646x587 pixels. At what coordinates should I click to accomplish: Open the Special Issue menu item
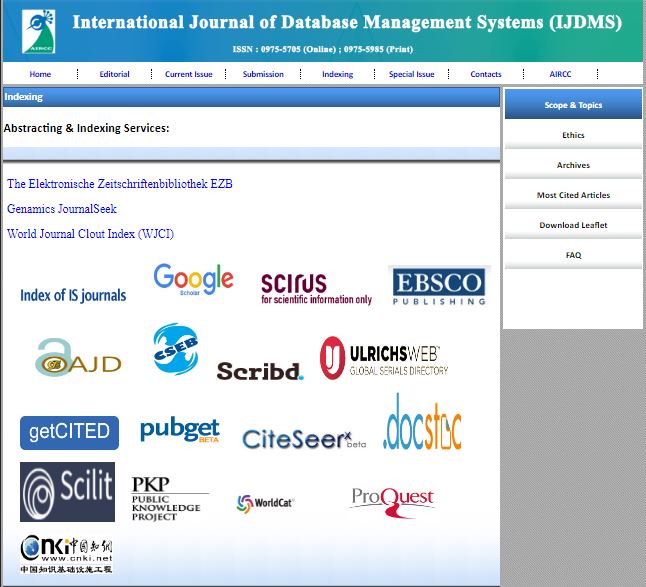point(412,74)
